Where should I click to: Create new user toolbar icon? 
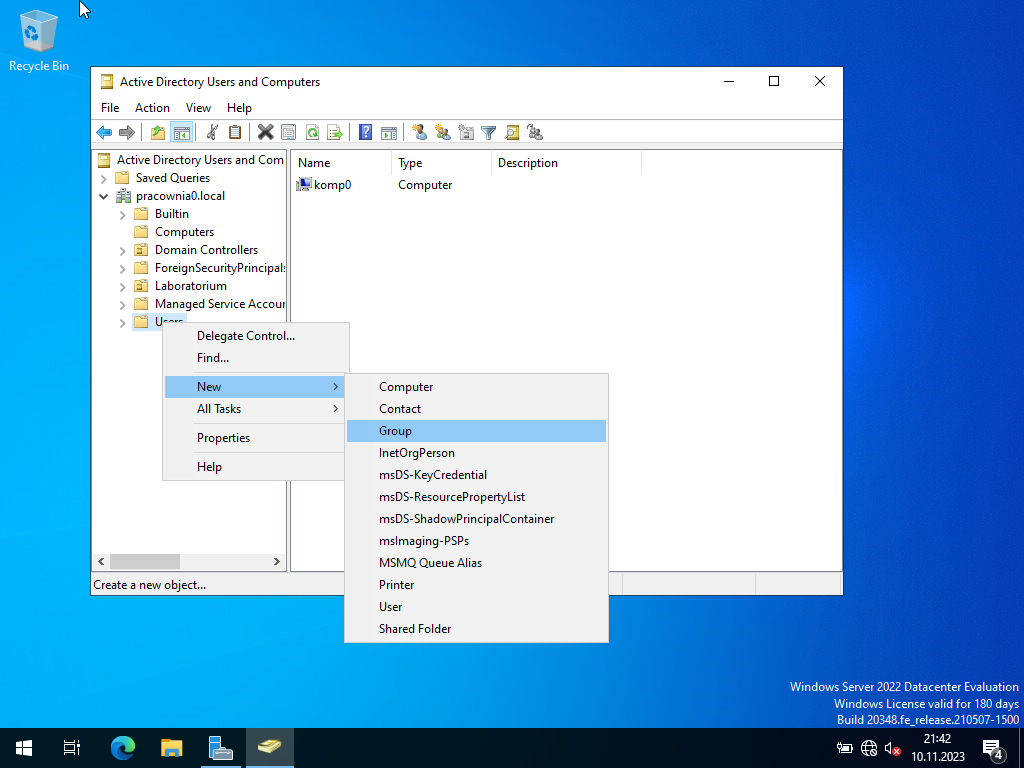(x=419, y=133)
